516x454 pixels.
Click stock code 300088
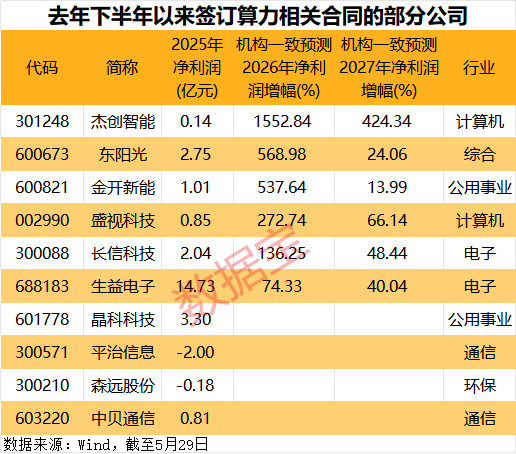coord(42,253)
